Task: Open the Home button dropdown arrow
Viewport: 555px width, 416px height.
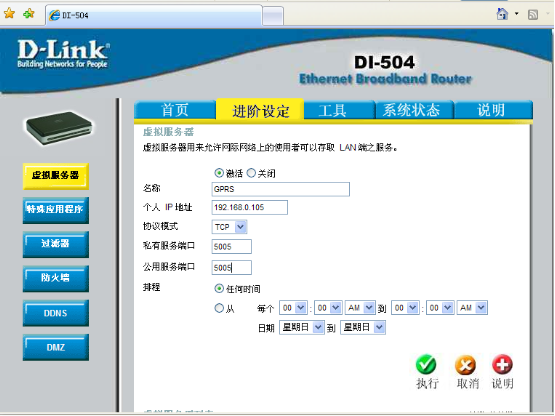Action: pos(516,14)
